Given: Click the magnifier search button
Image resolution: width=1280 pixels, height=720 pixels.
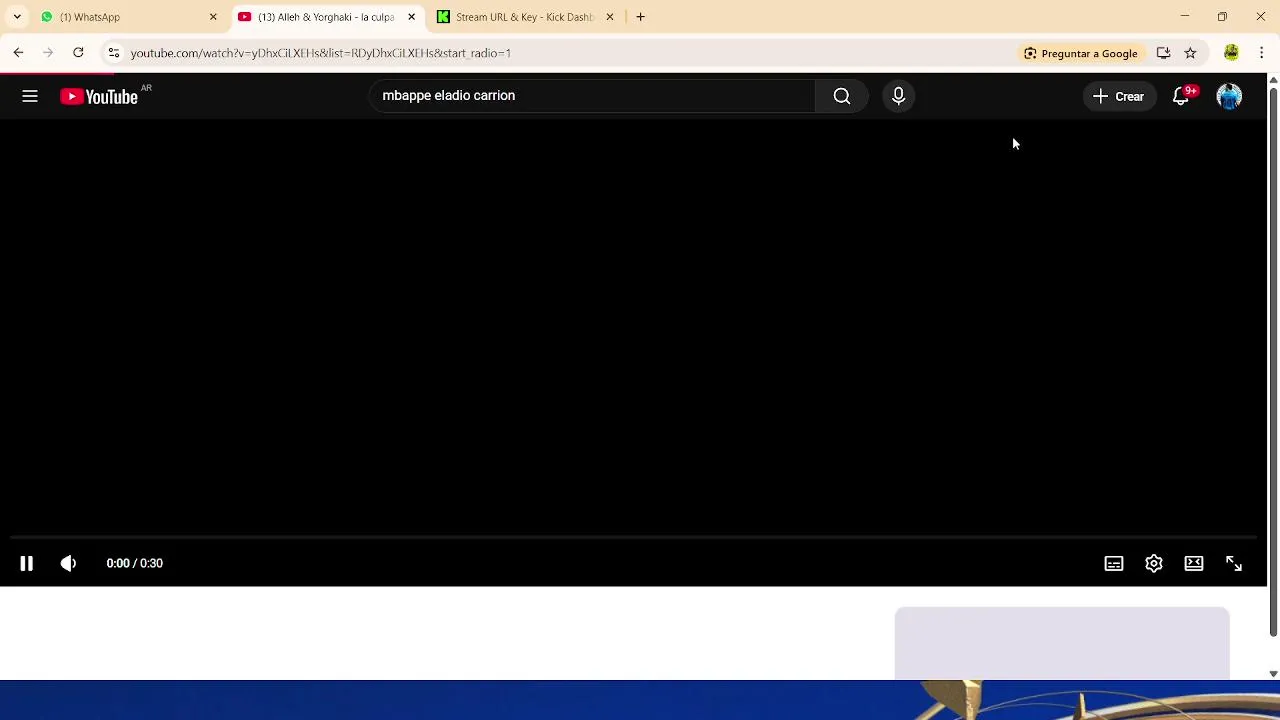Looking at the screenshot, I should click(x=842, y=96).
